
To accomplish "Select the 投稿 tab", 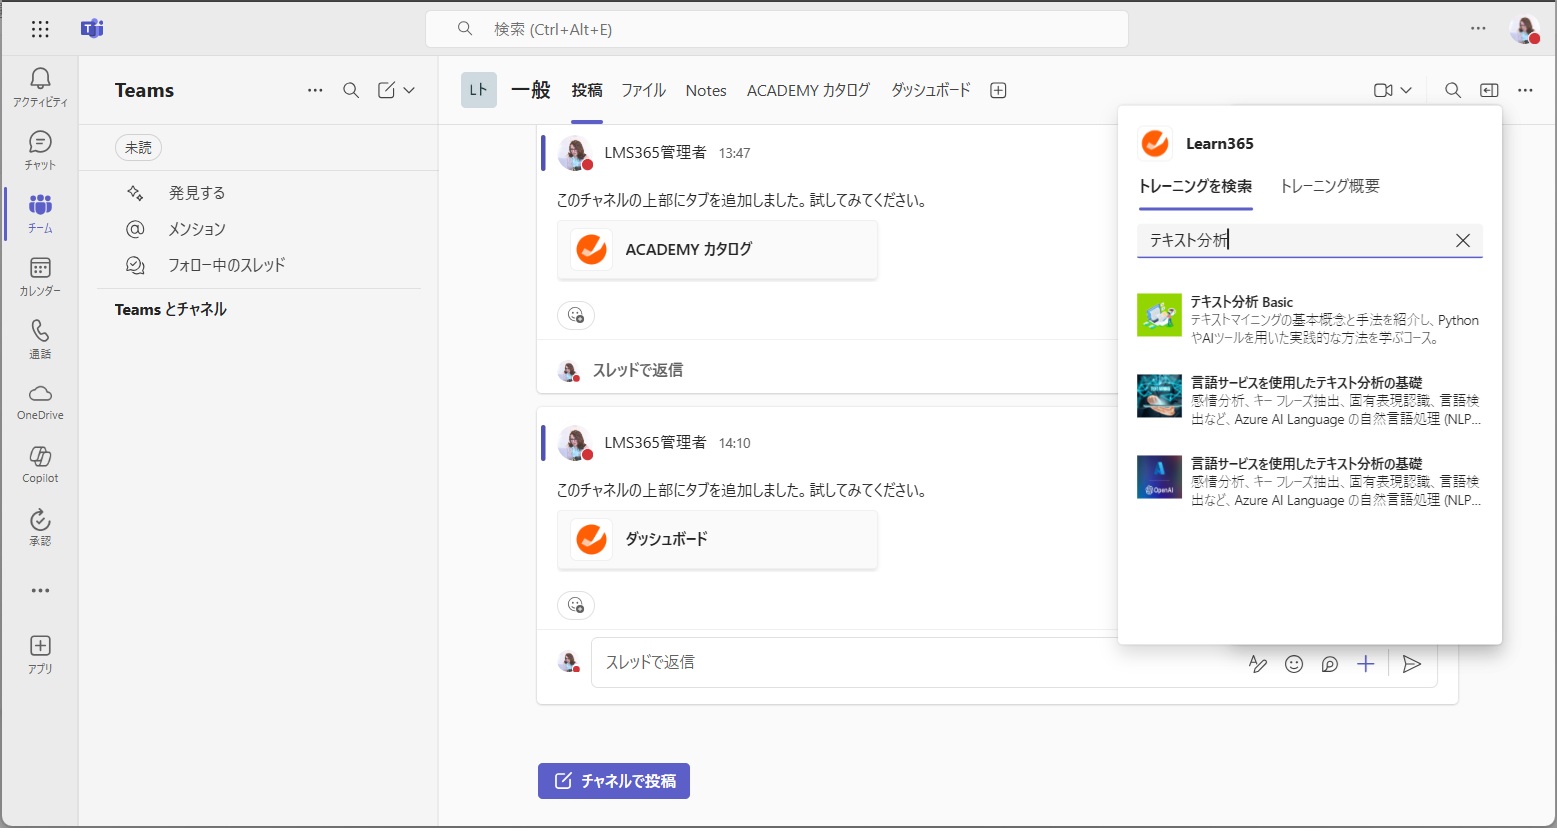I will (587, 90).
